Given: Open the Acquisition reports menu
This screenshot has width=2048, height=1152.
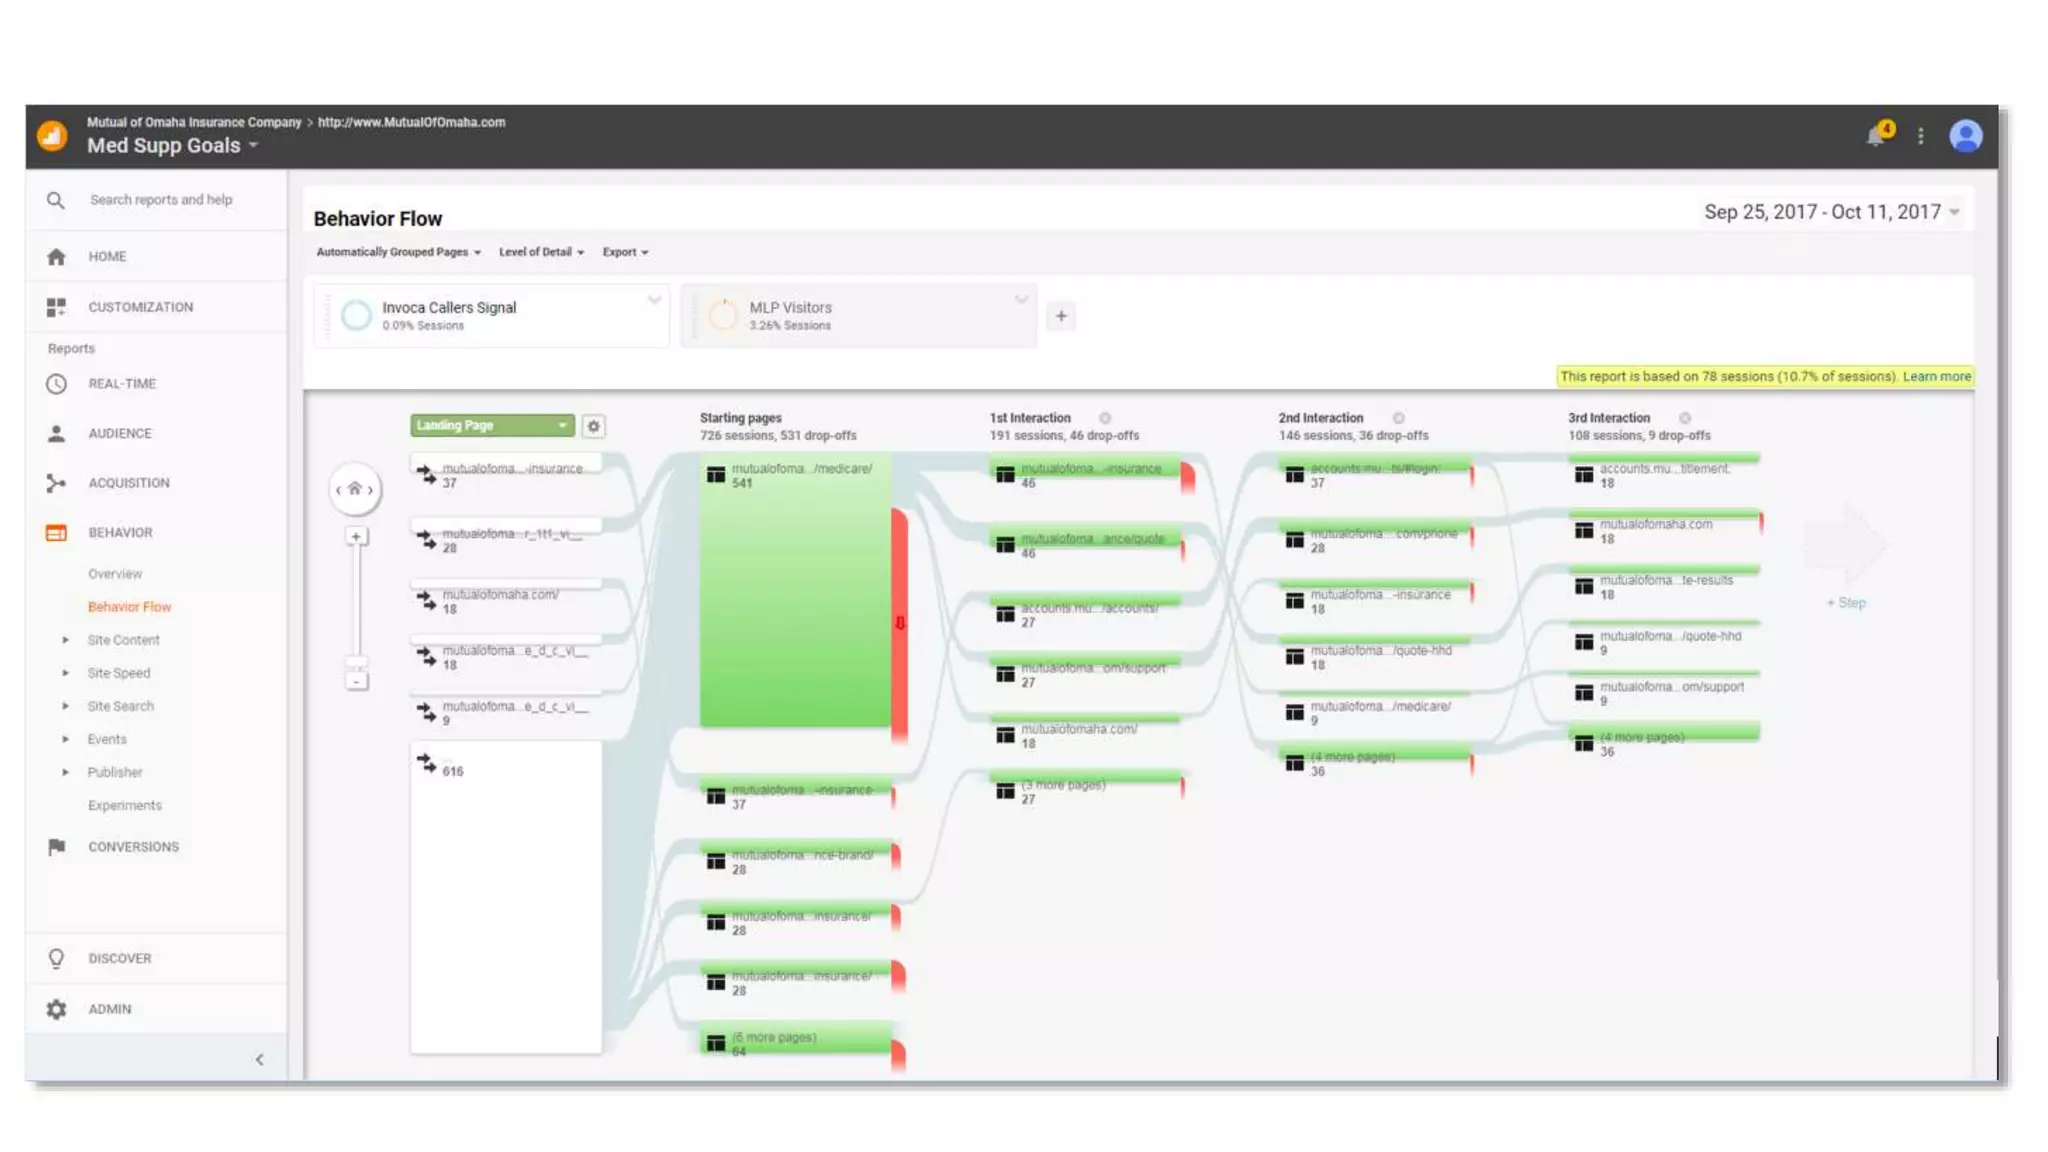Looking at the screenshot, I should pos(128,483).
